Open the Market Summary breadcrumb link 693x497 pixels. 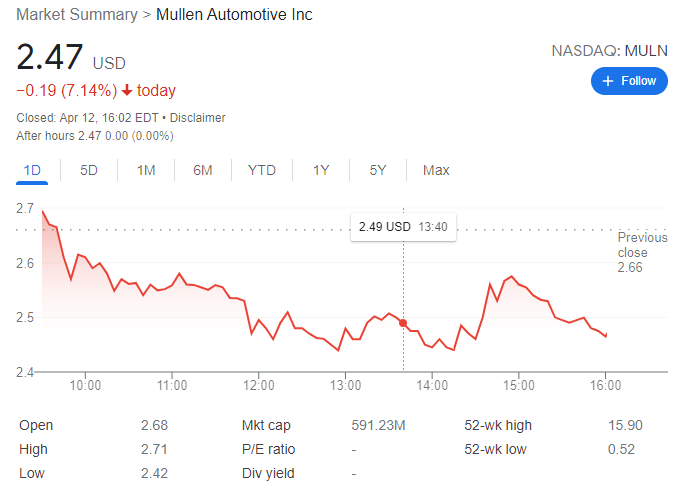click(75, 15)
